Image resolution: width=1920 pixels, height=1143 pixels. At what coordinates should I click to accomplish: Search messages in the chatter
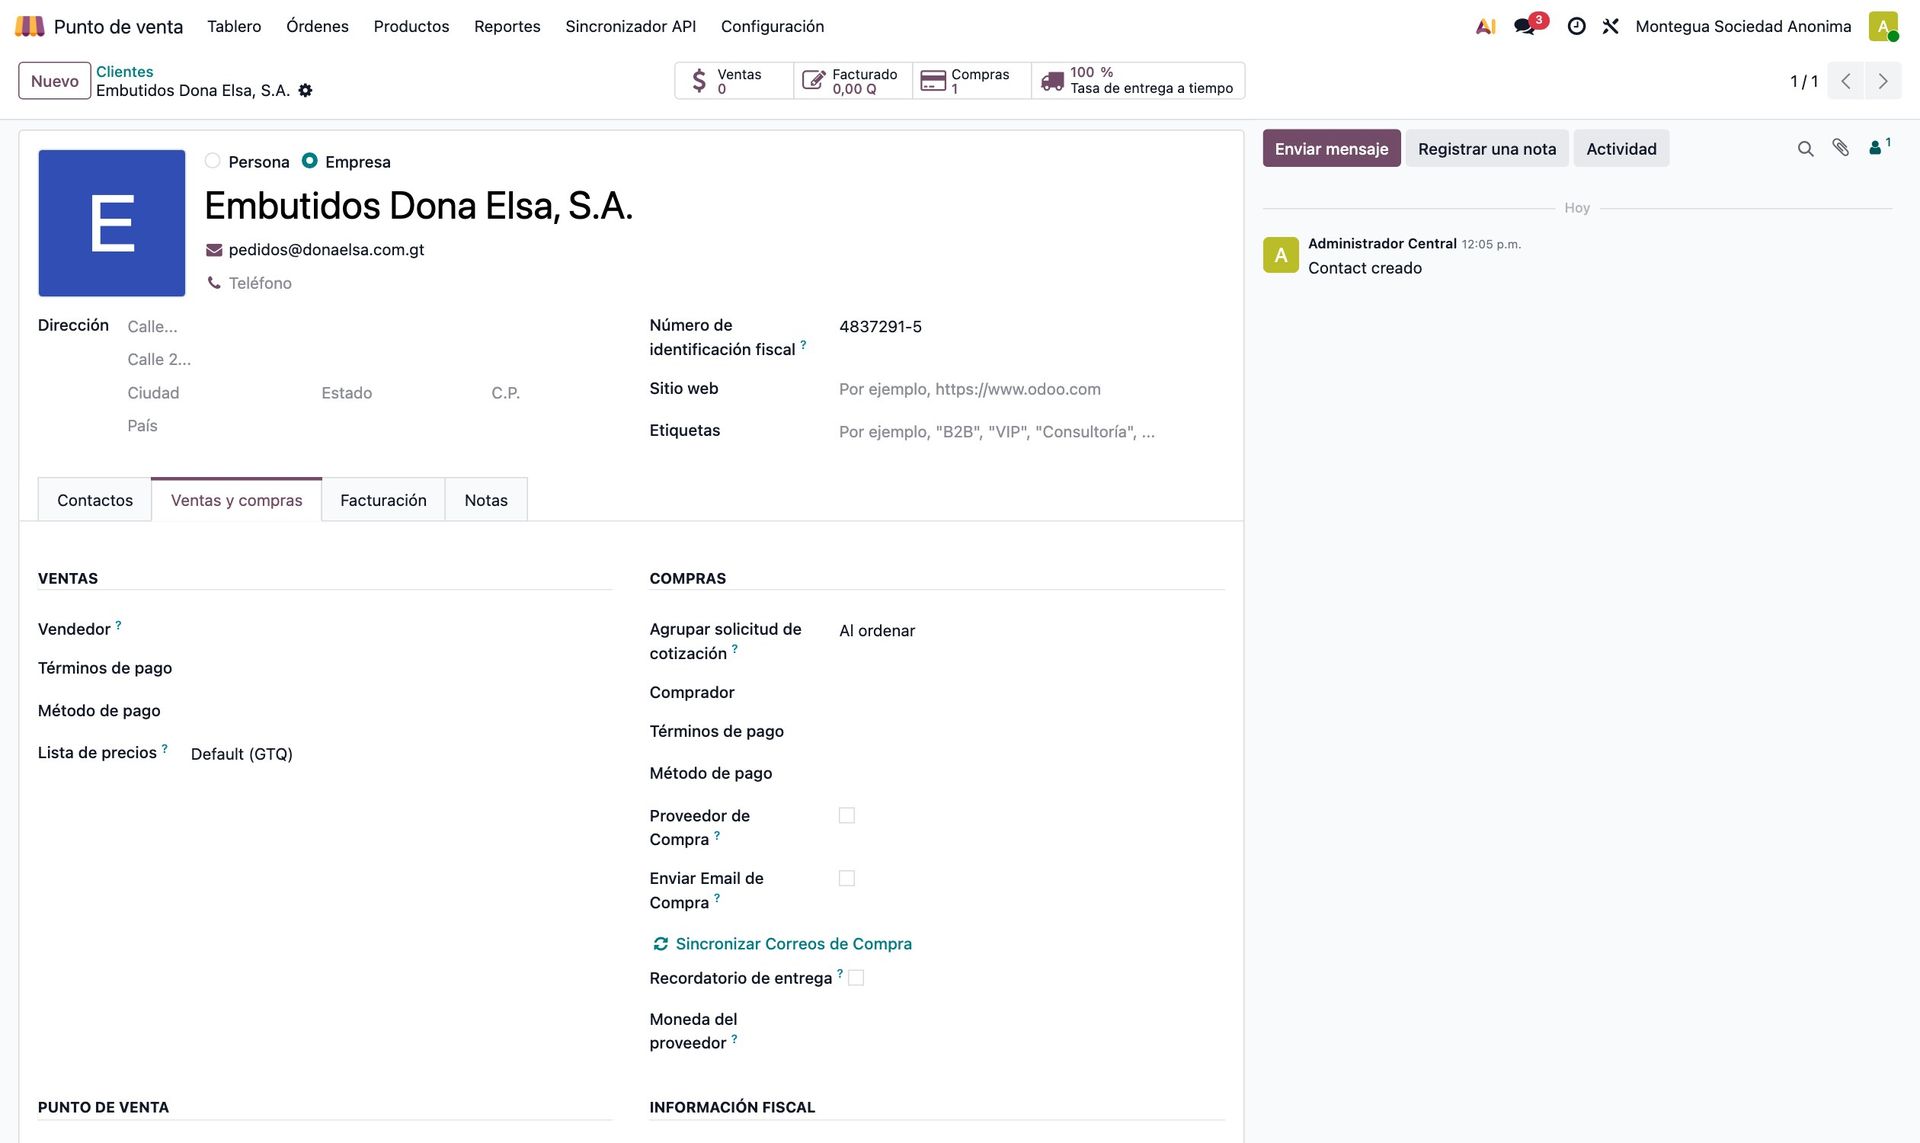[1805, 149]
